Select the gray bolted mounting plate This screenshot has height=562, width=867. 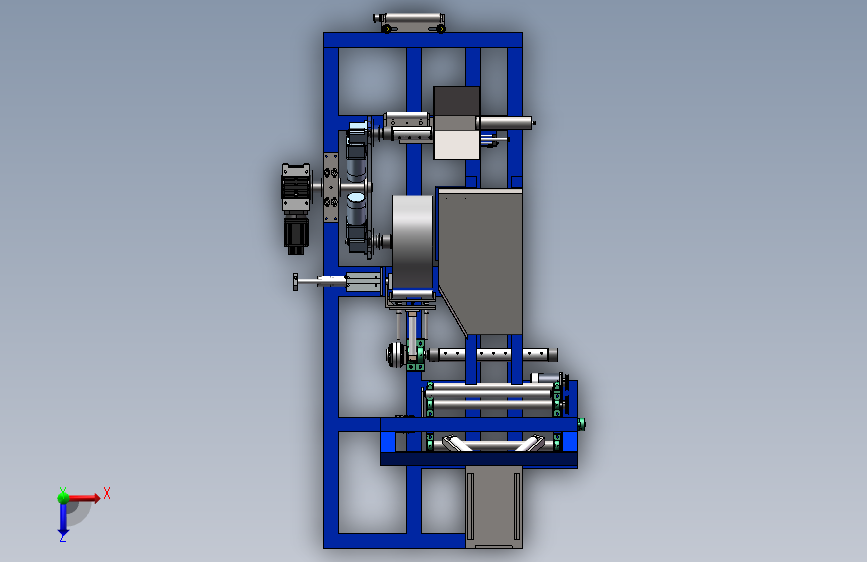pyautogui.click(x=331, y=188)
